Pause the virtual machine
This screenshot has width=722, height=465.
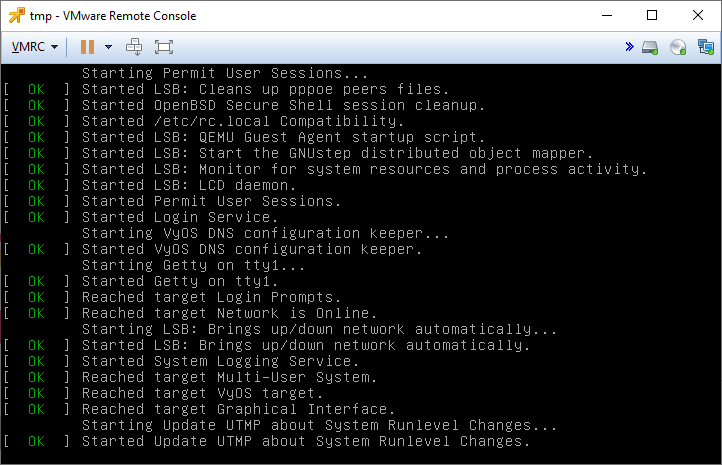pyautogui.click(x=87, y=47)
